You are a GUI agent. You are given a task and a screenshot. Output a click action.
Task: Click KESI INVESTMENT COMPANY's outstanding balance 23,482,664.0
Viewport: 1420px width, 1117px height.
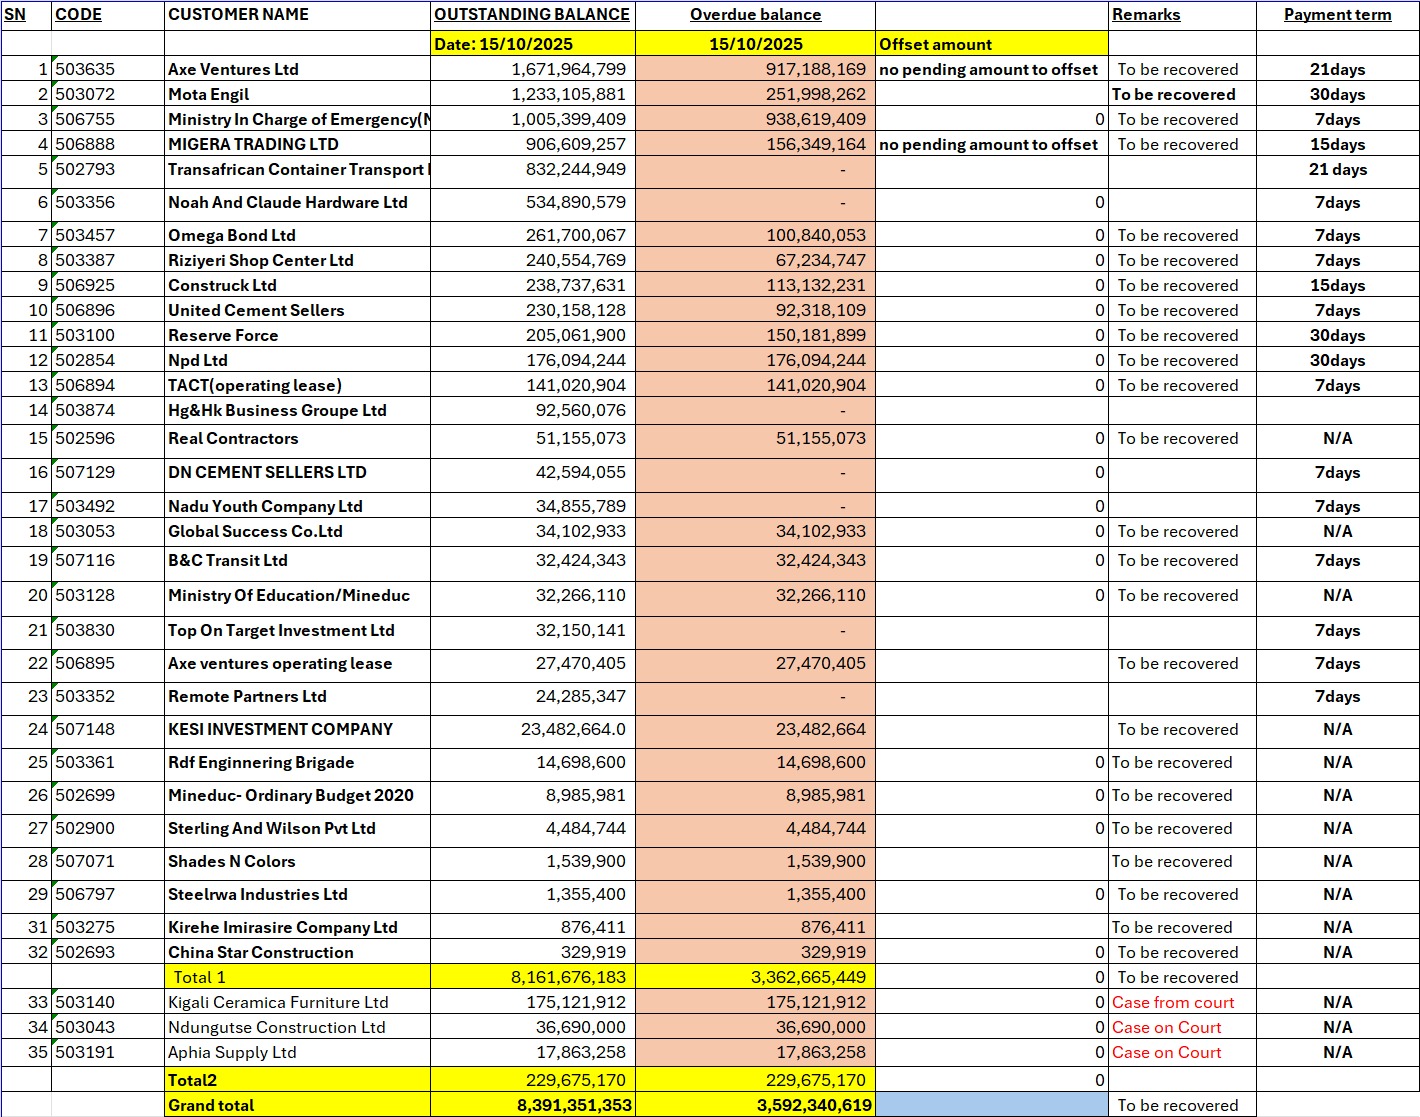[573, 729]
